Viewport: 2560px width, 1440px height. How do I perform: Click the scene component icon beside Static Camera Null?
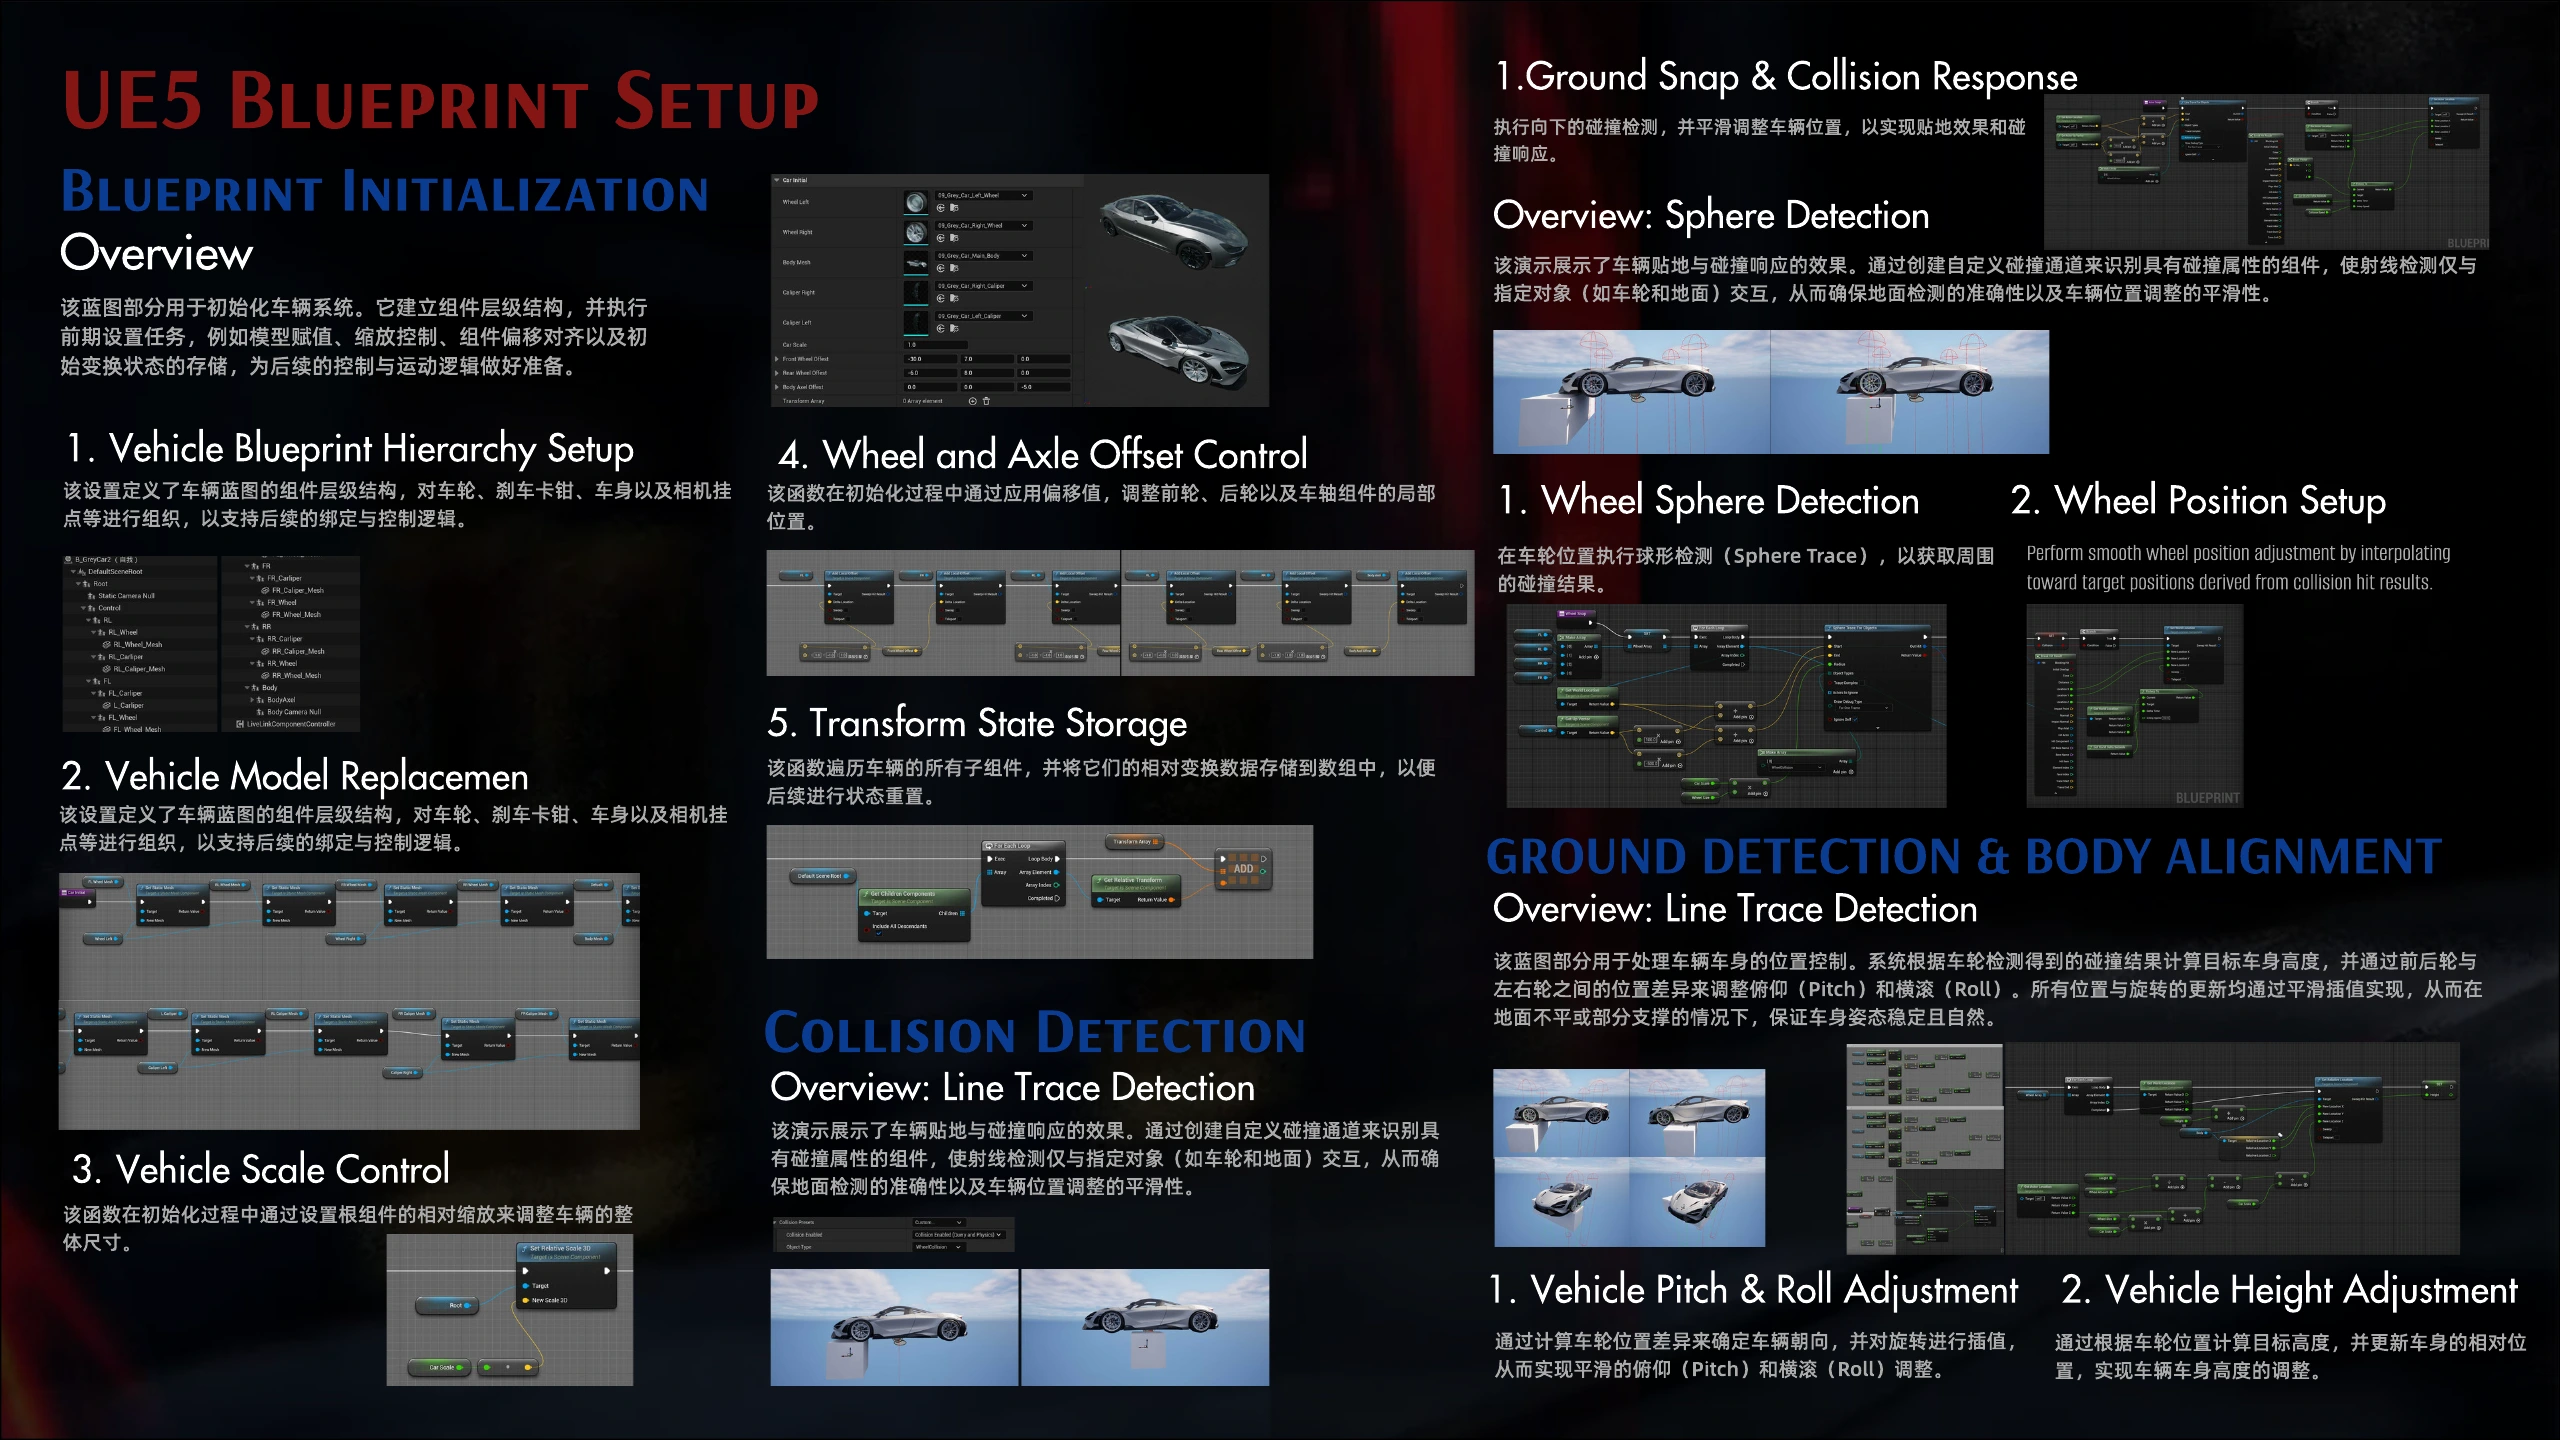91,596
